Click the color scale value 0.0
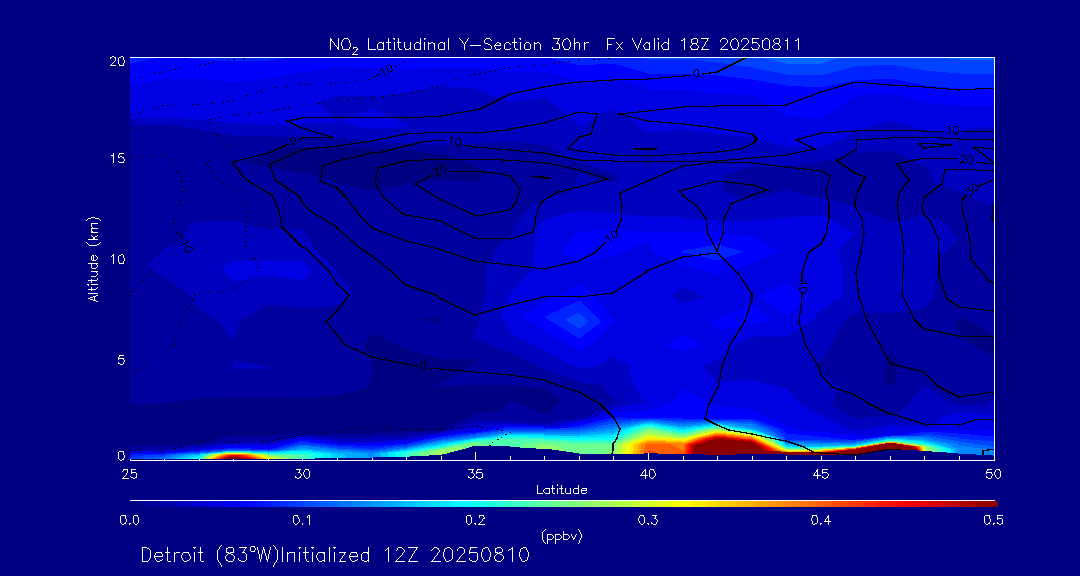The image size is (1080, 576). click(130, 521)
